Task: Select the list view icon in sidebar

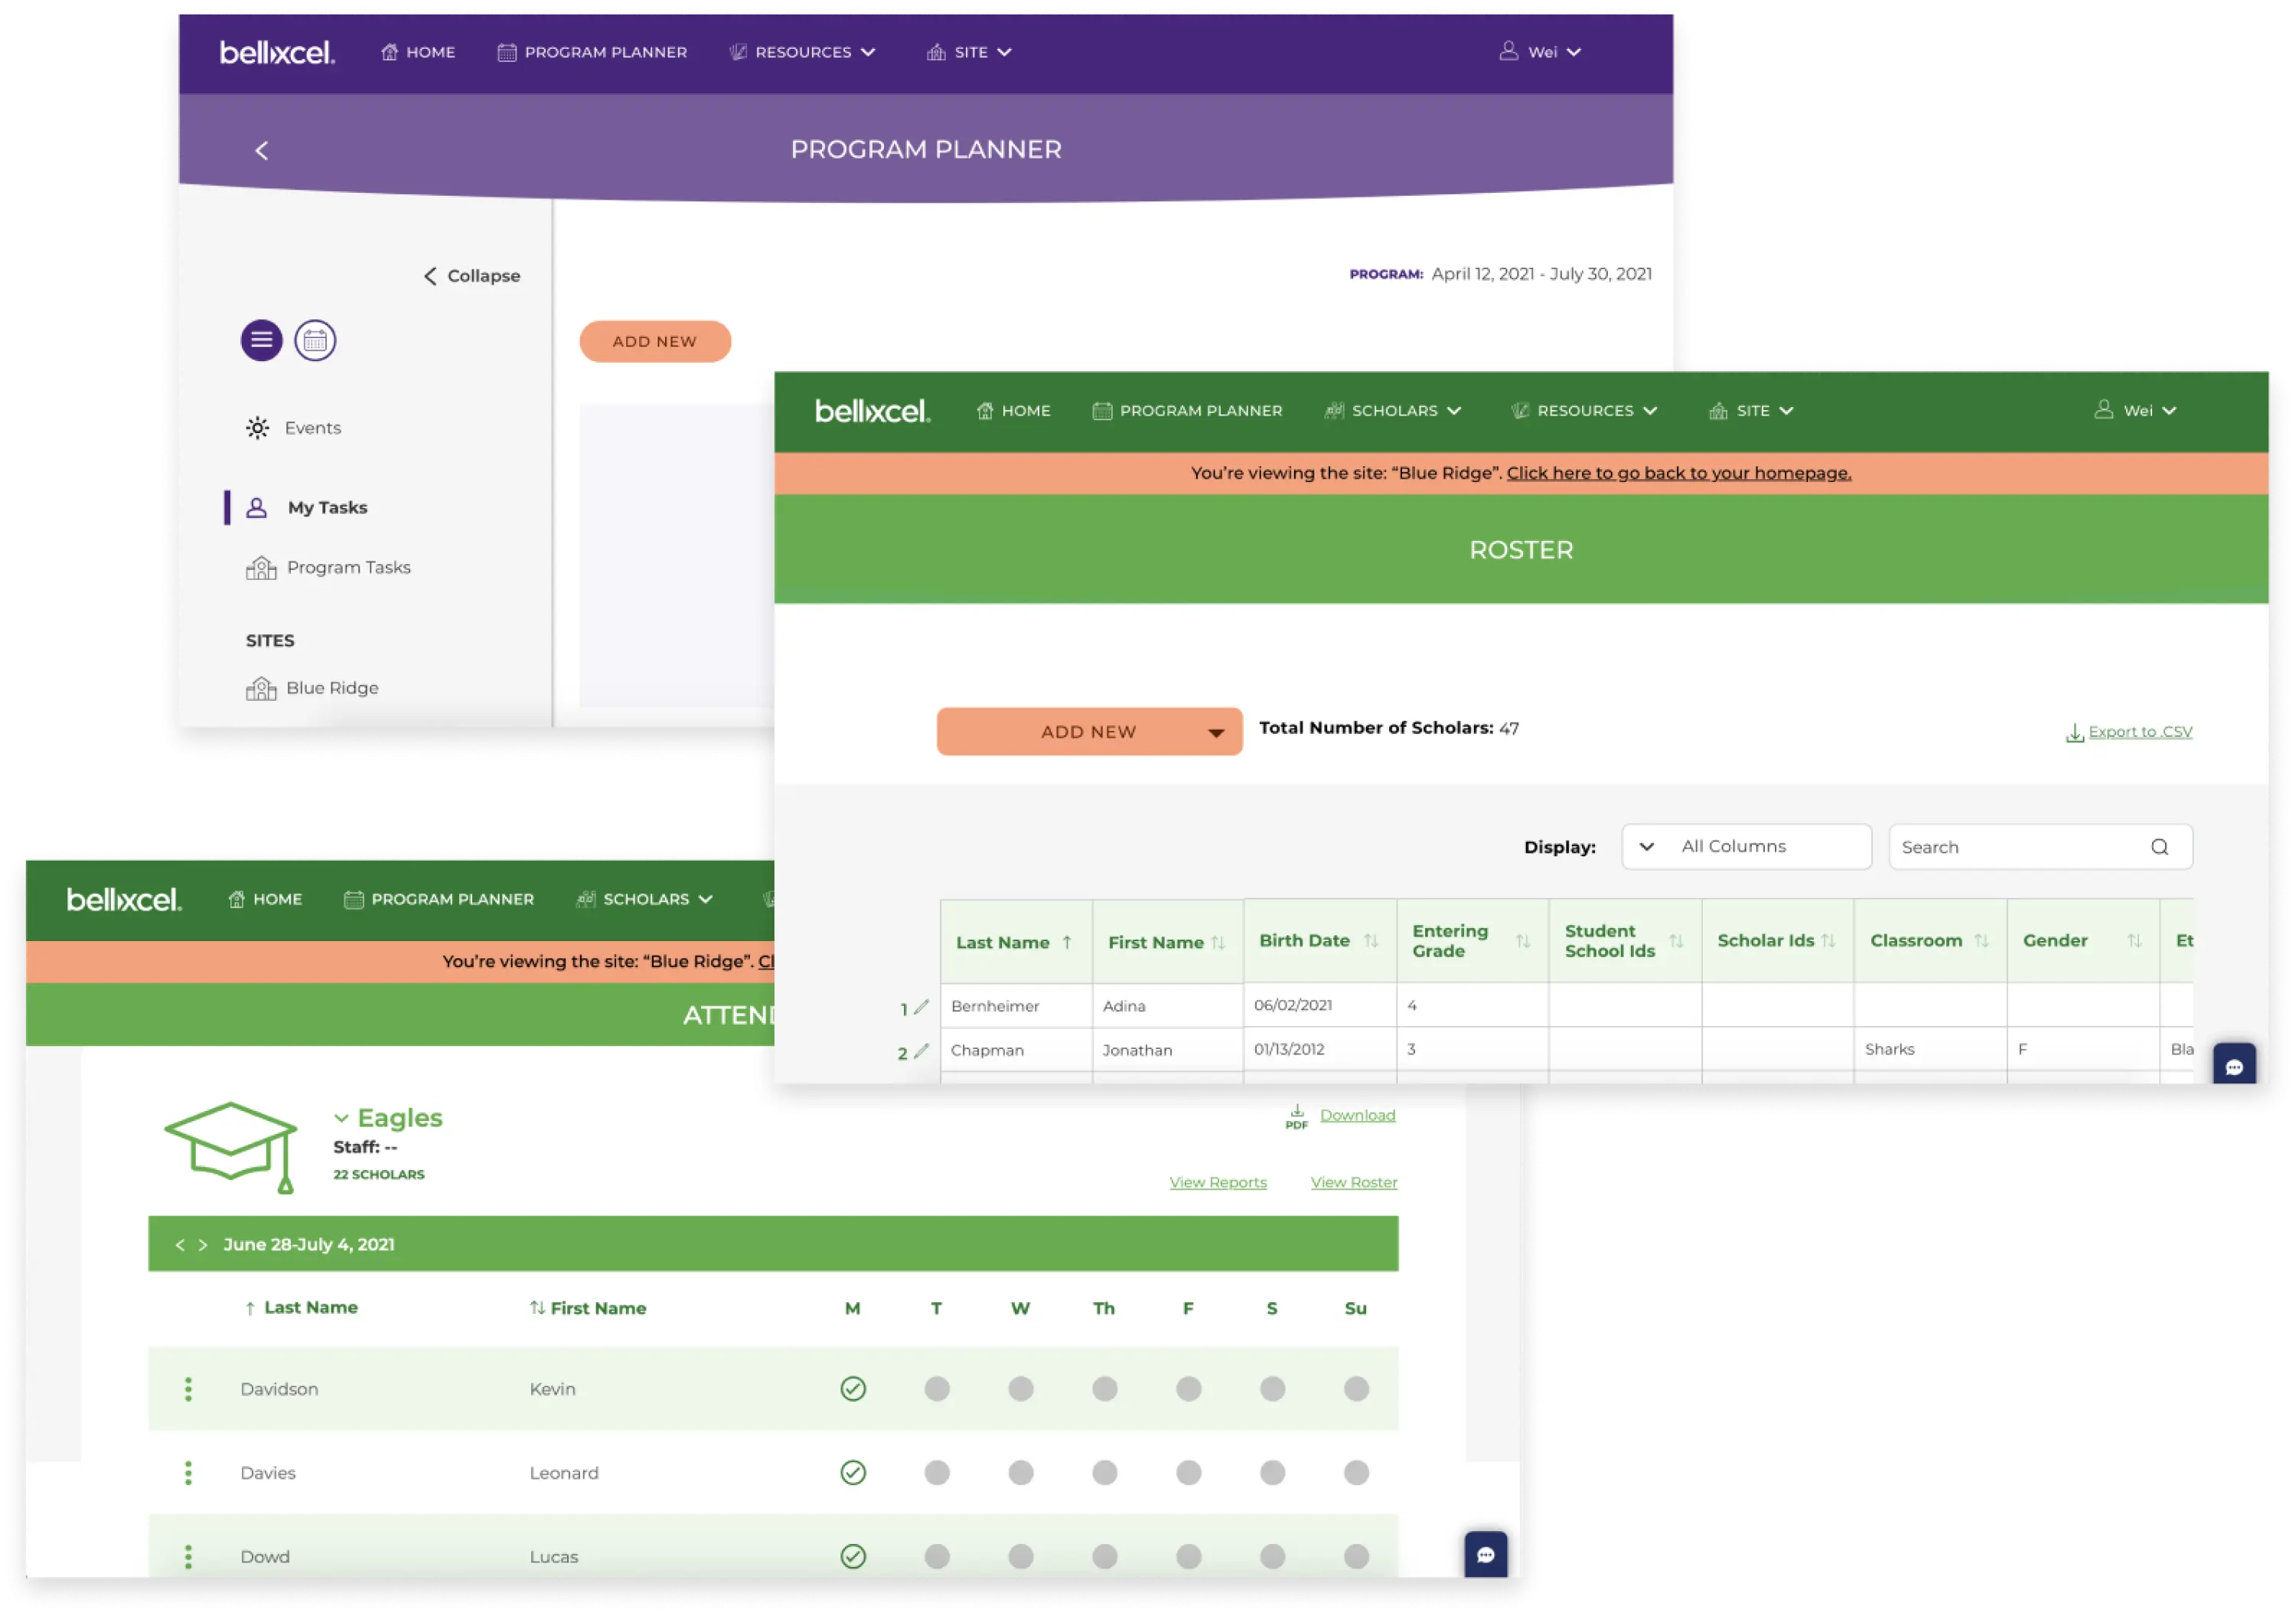Action: point(261,340)
